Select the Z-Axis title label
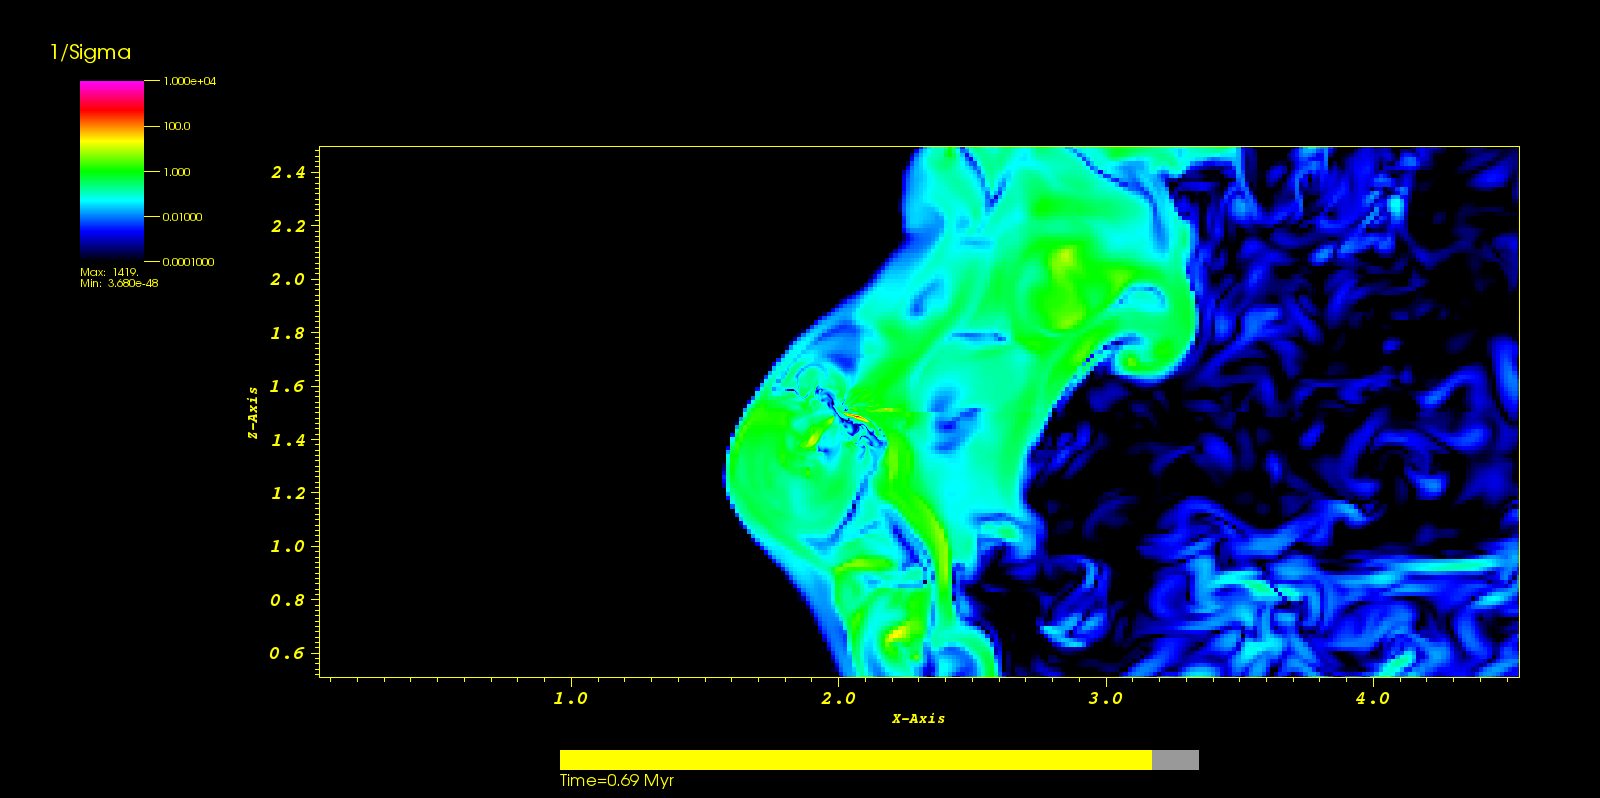 point(253,413)
